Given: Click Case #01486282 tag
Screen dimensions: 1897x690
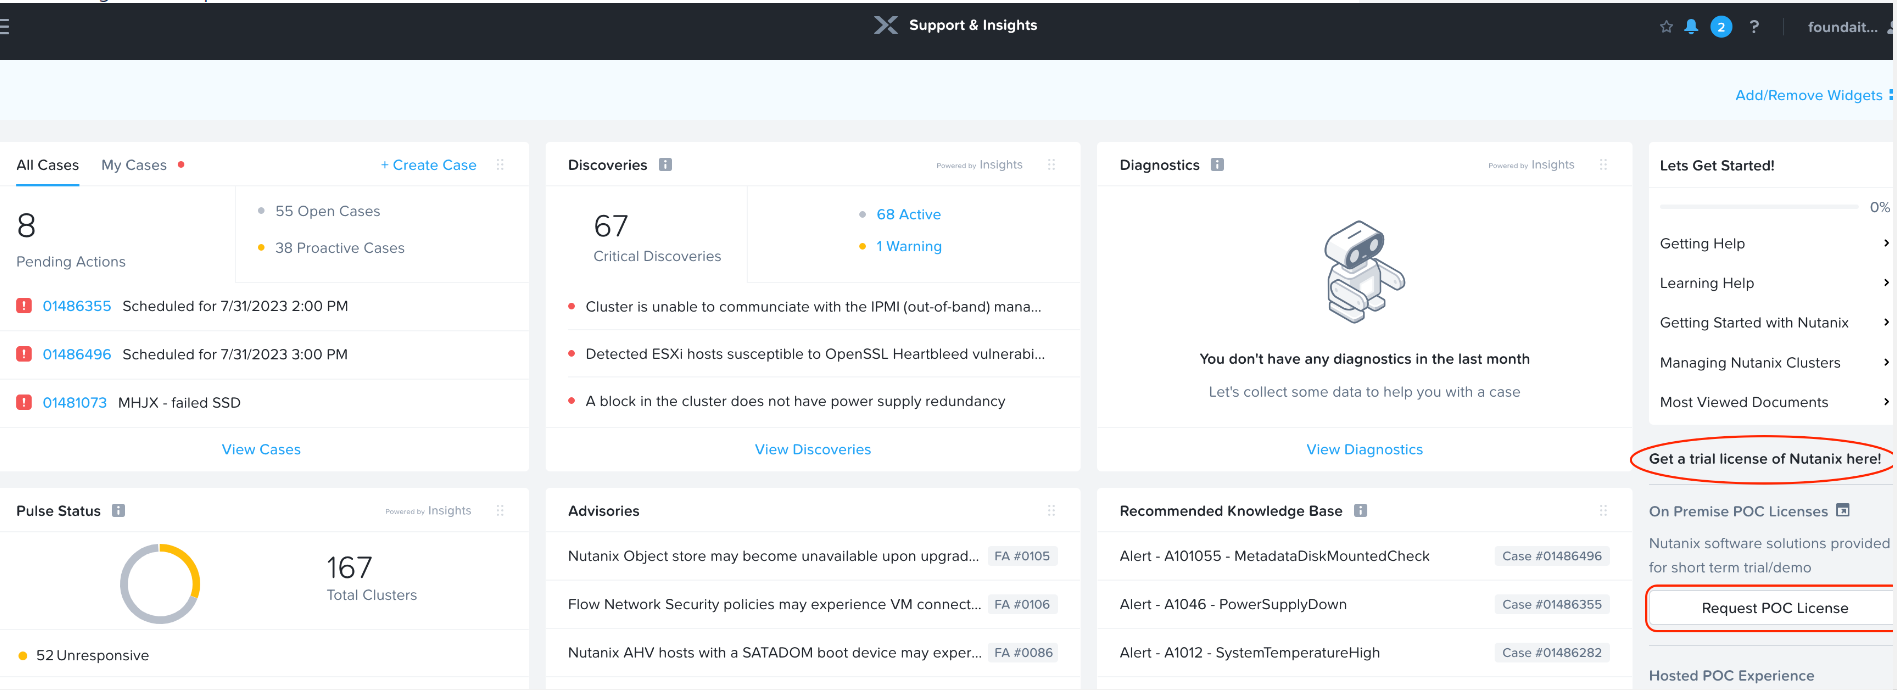Looking at the screenshot, I should tap(1552, 653).
